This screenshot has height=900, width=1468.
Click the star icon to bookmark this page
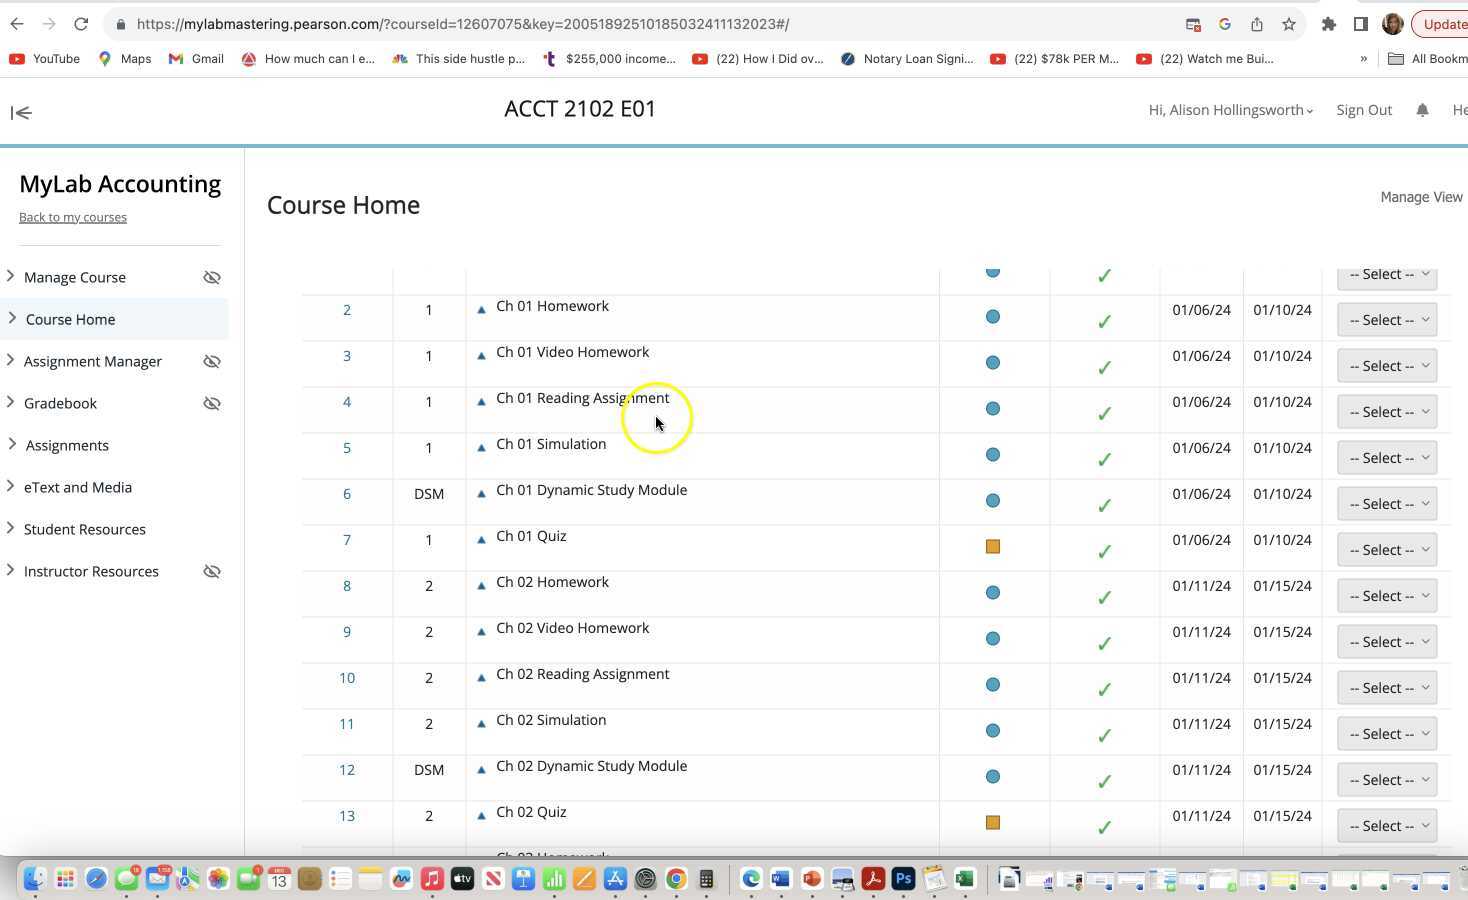click(x=1287, y=23)
